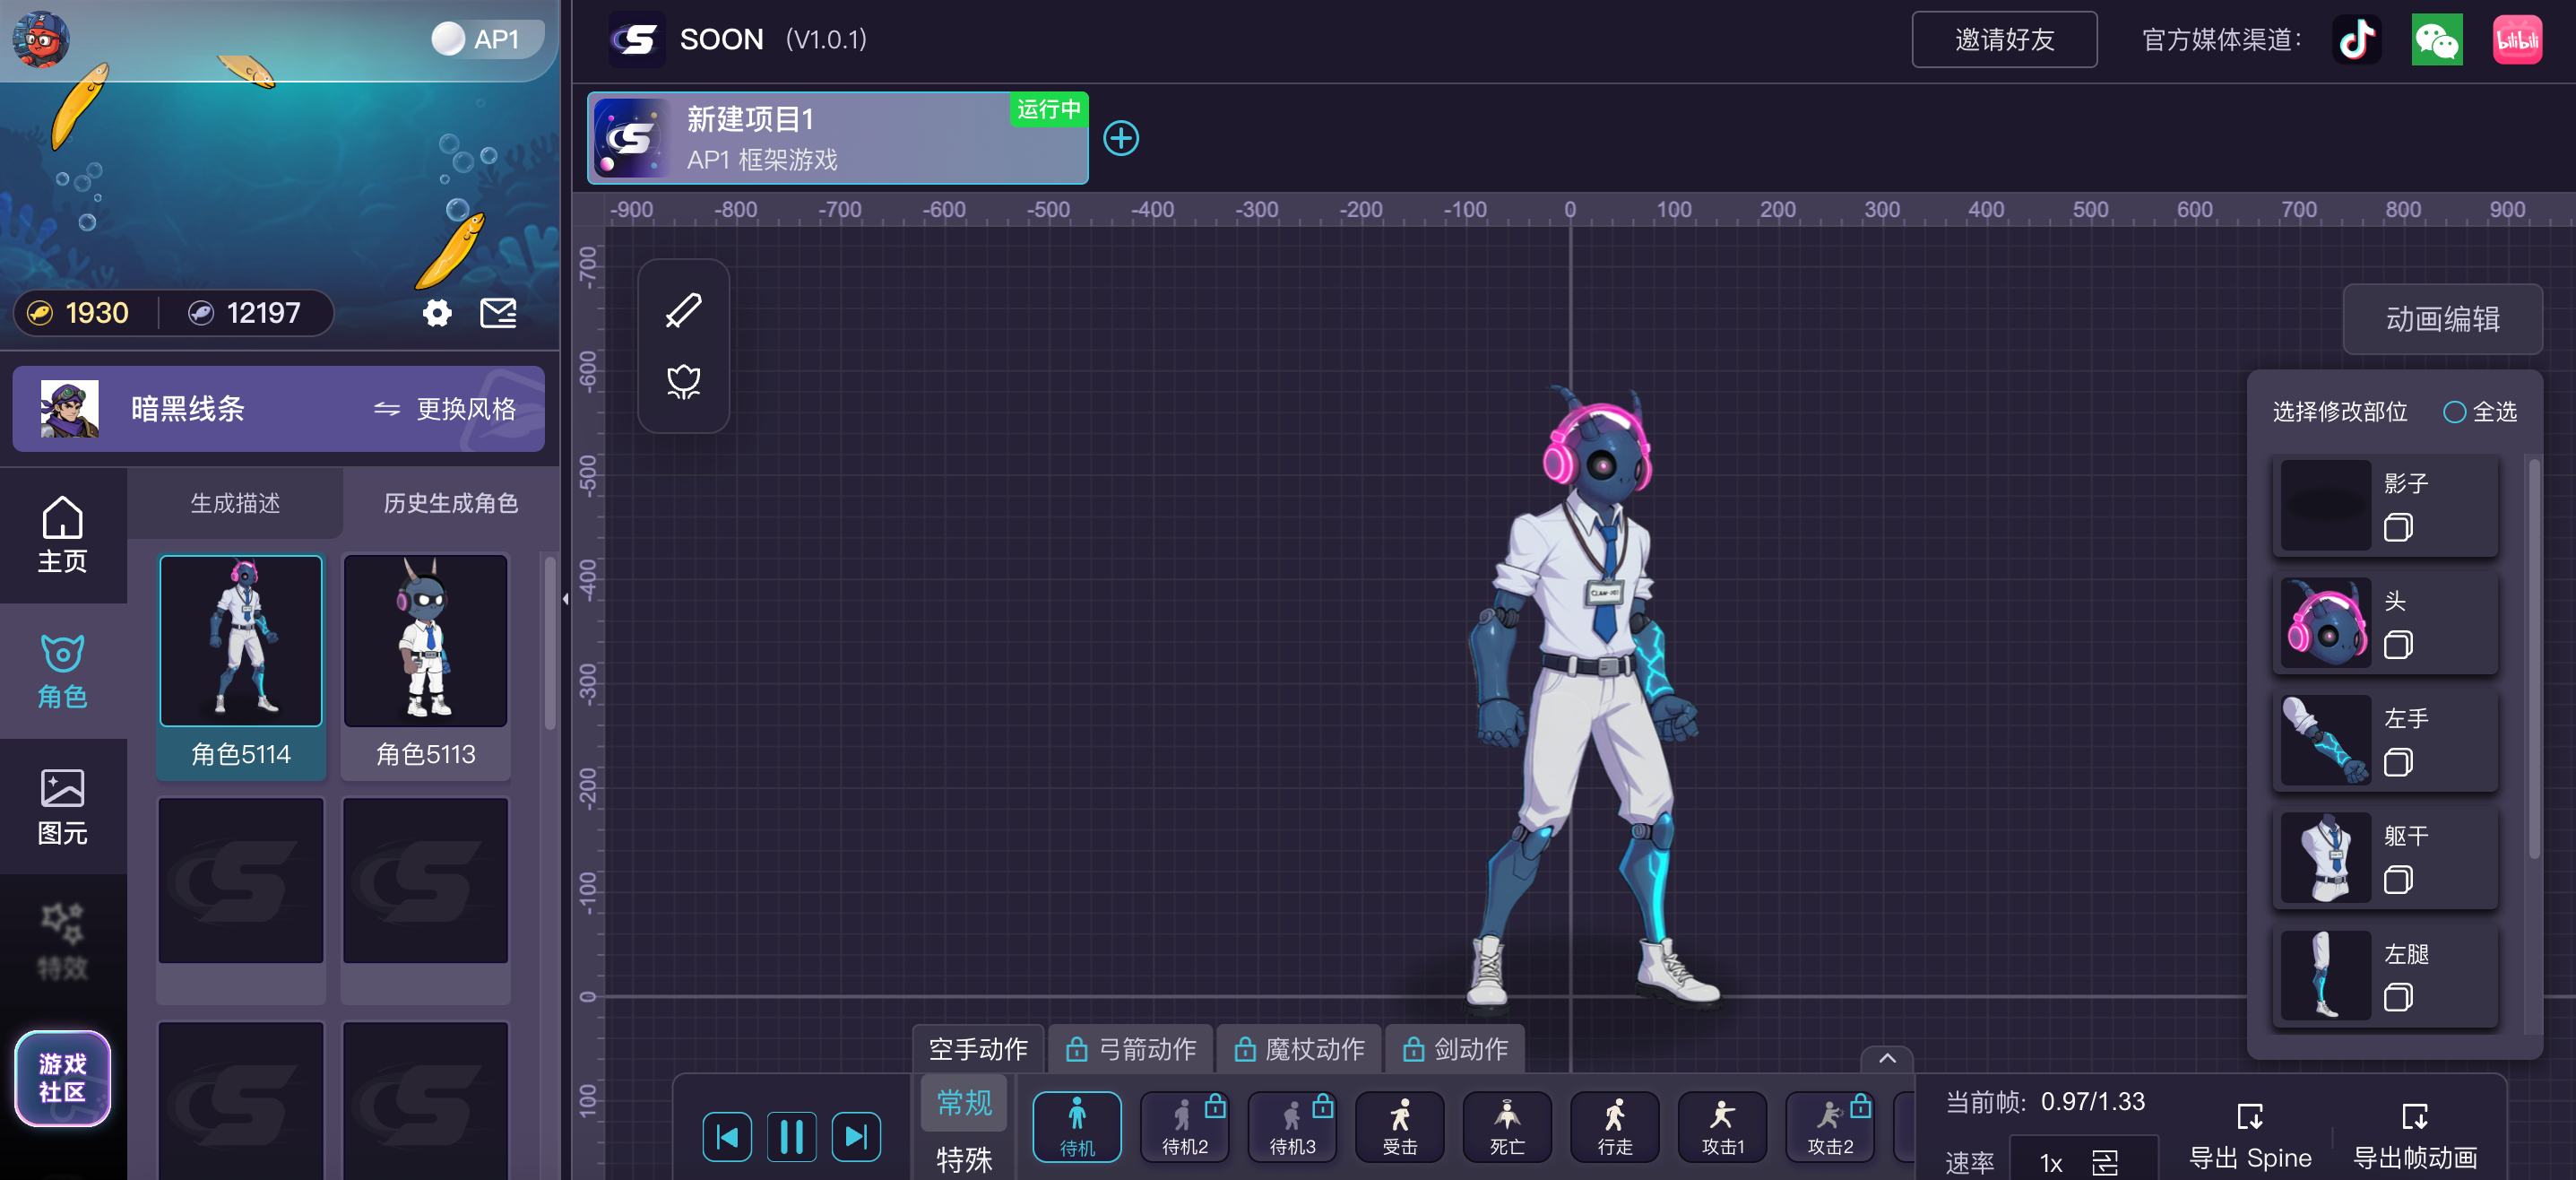Open TikTok official media channel
This screenshot has height=1180, width=2576.
[2356, 40]
